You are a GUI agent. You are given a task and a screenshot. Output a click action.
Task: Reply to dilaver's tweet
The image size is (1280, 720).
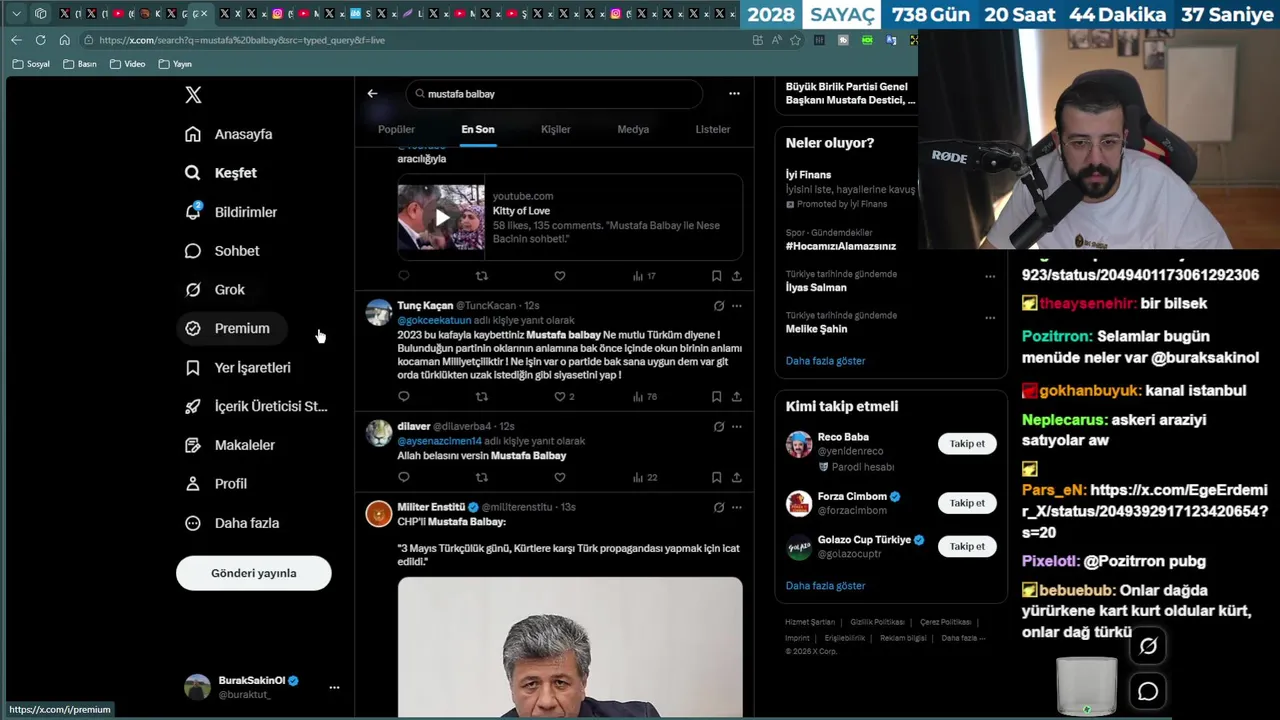click(404, 478)
